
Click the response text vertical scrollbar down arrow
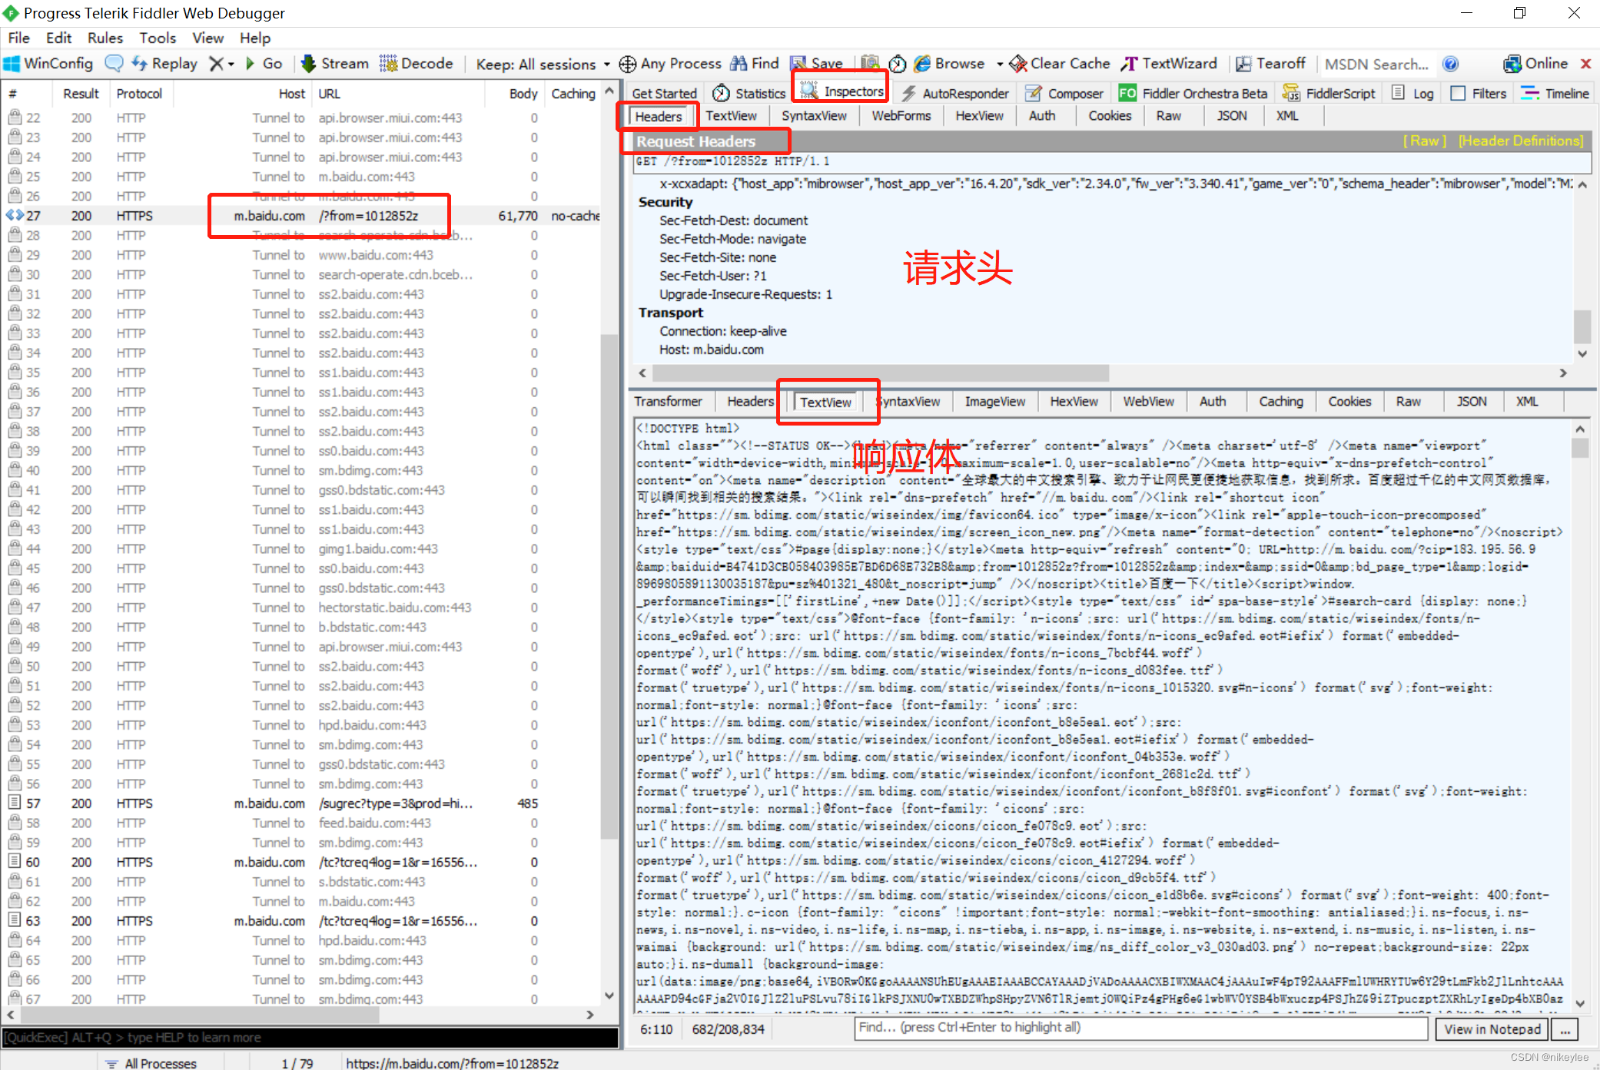[x=1580, y=1003]
